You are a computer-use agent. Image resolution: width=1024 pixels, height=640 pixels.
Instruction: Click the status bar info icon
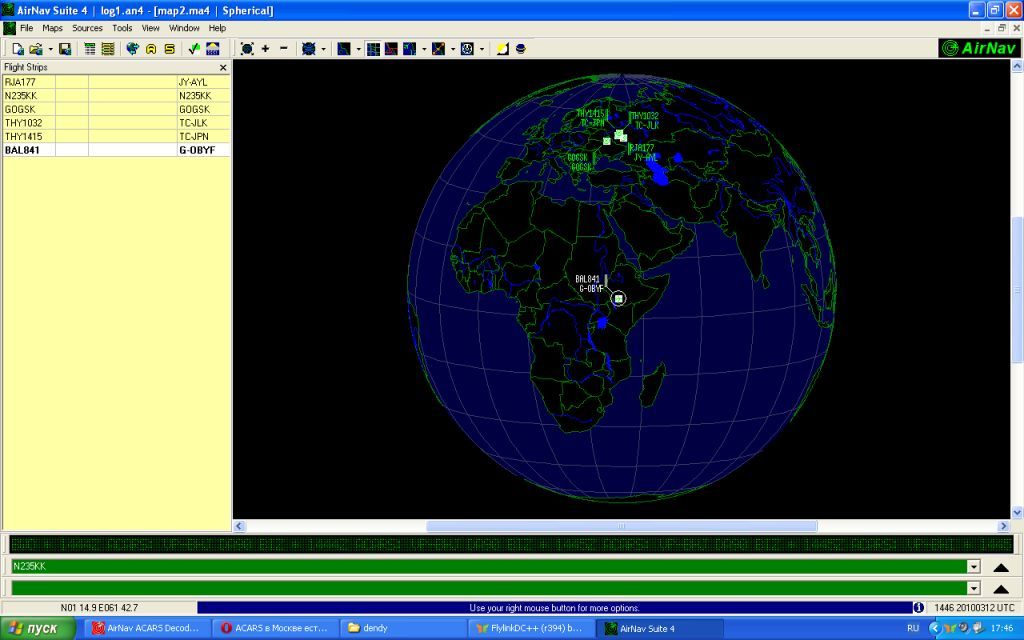918,608
